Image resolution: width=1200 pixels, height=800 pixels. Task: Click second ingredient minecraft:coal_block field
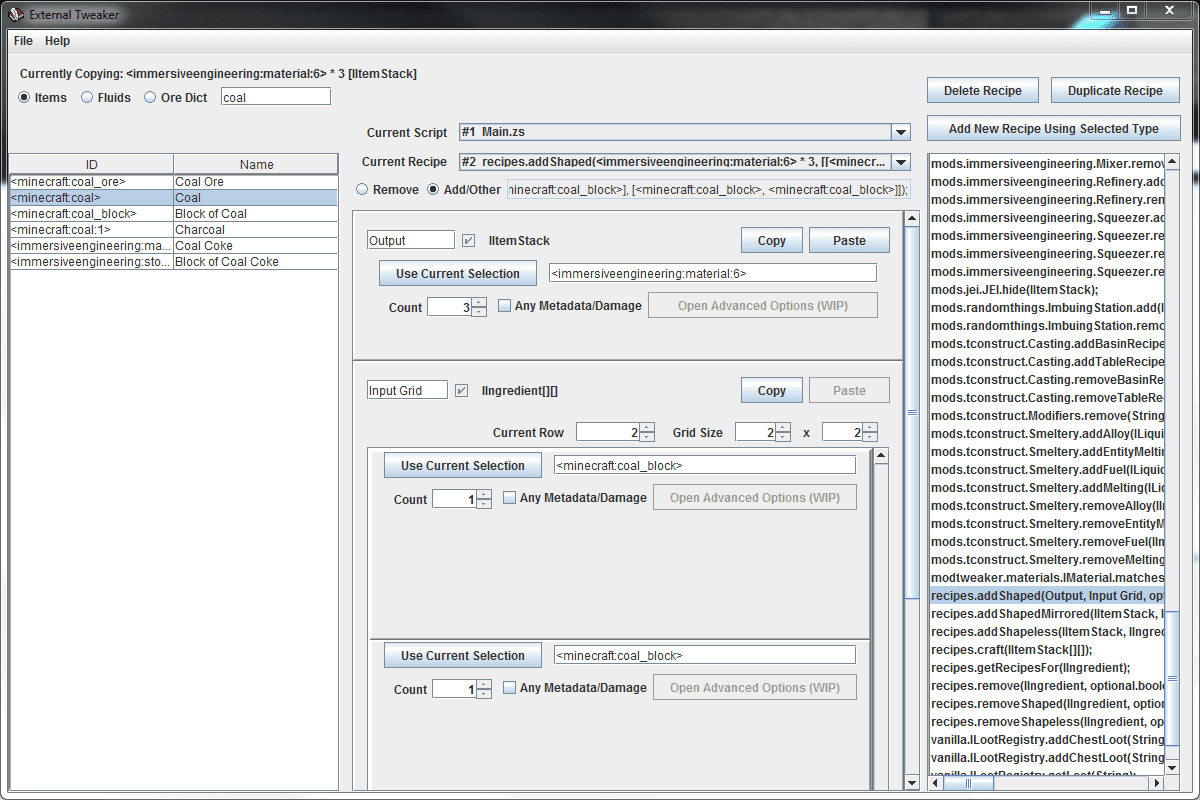(705, 655)
